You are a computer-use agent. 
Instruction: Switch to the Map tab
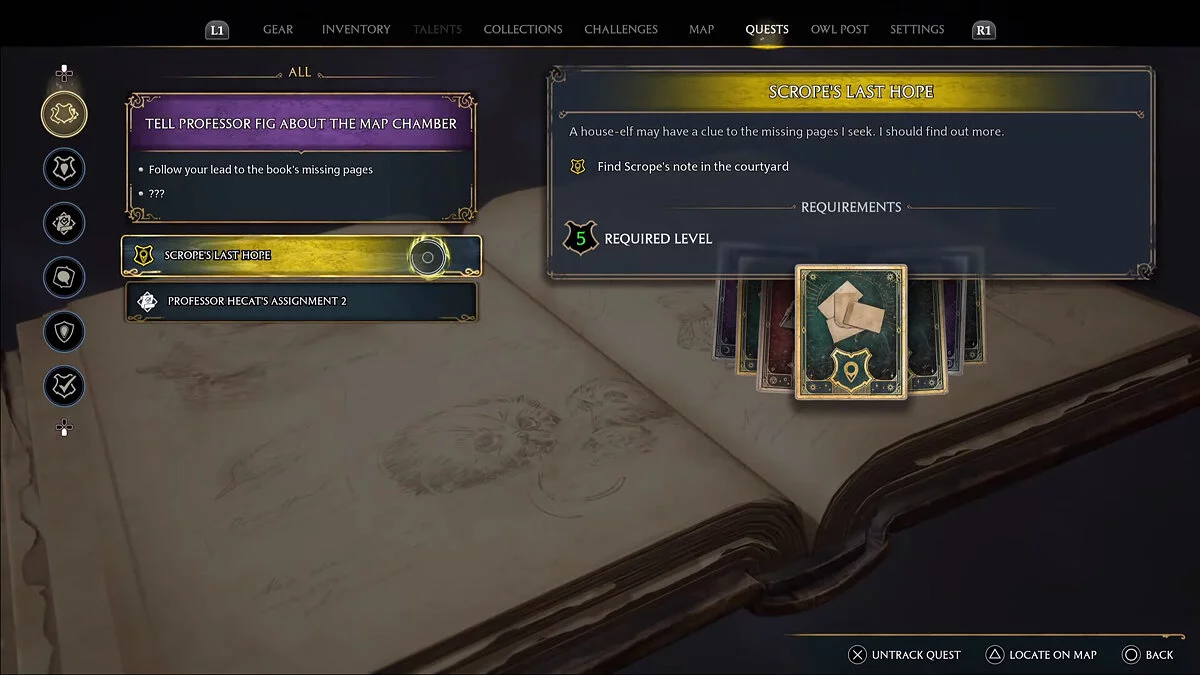[702, 30]
